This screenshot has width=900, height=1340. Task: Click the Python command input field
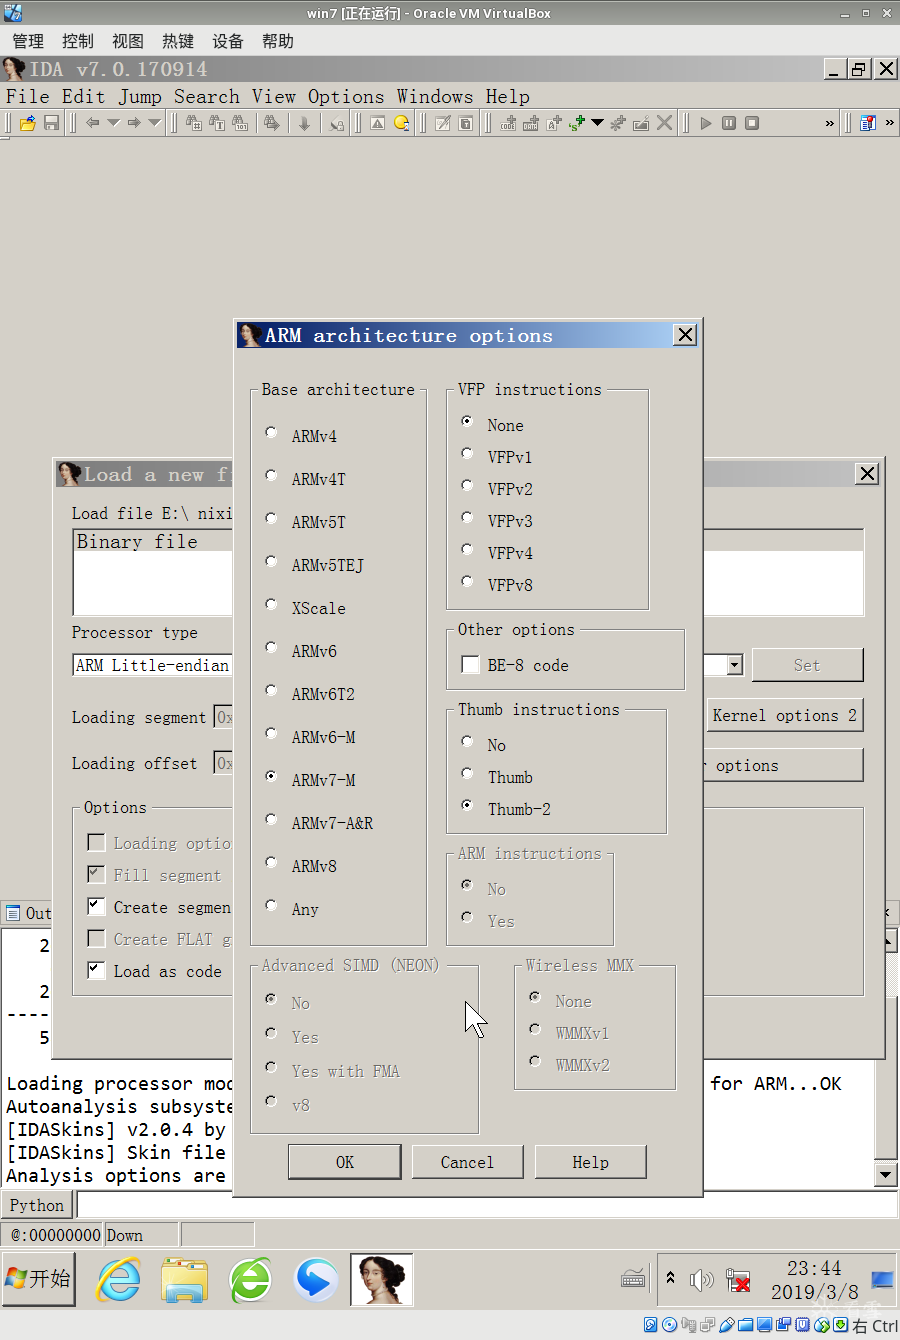click(x=487, y=1205)
